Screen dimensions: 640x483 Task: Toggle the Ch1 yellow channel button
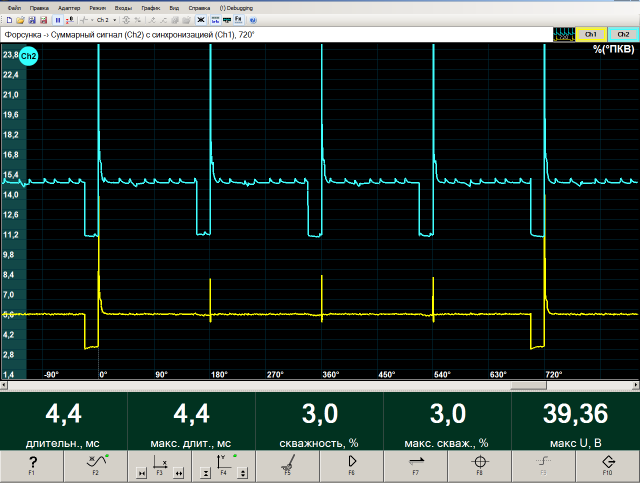592,34
